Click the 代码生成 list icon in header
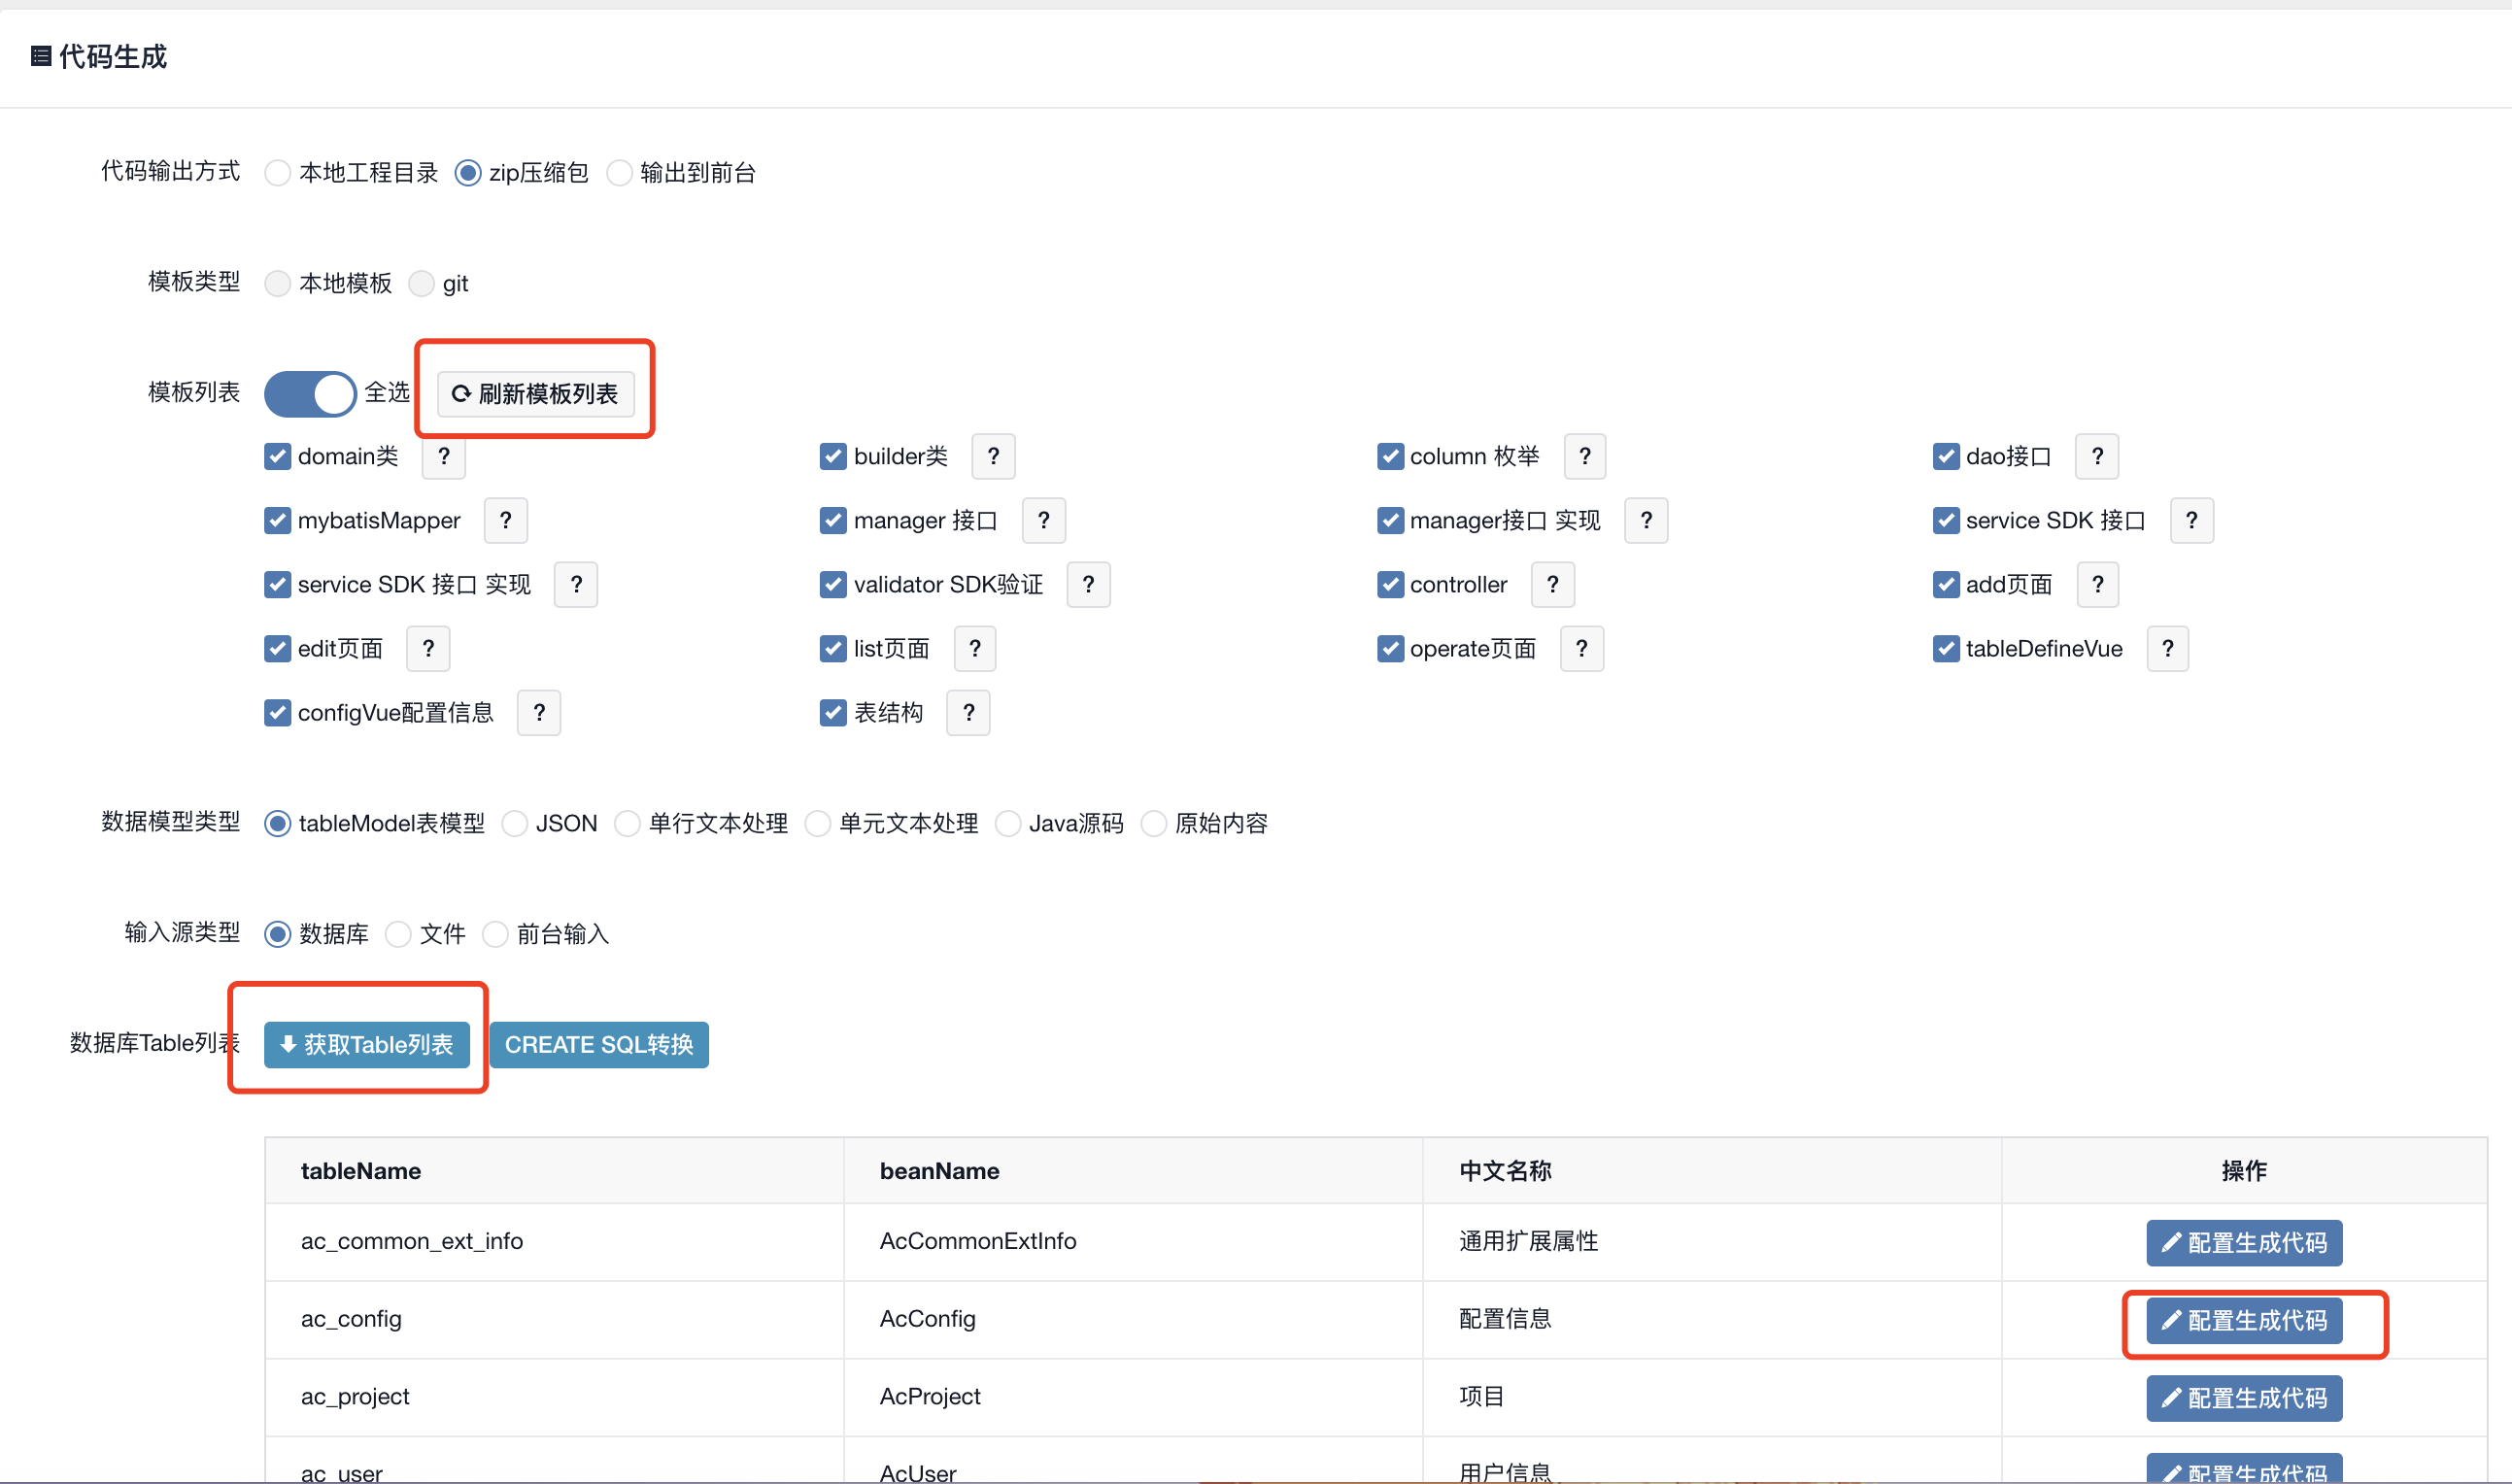This screenshot has width=2512, height=1484. coord(41,56)
